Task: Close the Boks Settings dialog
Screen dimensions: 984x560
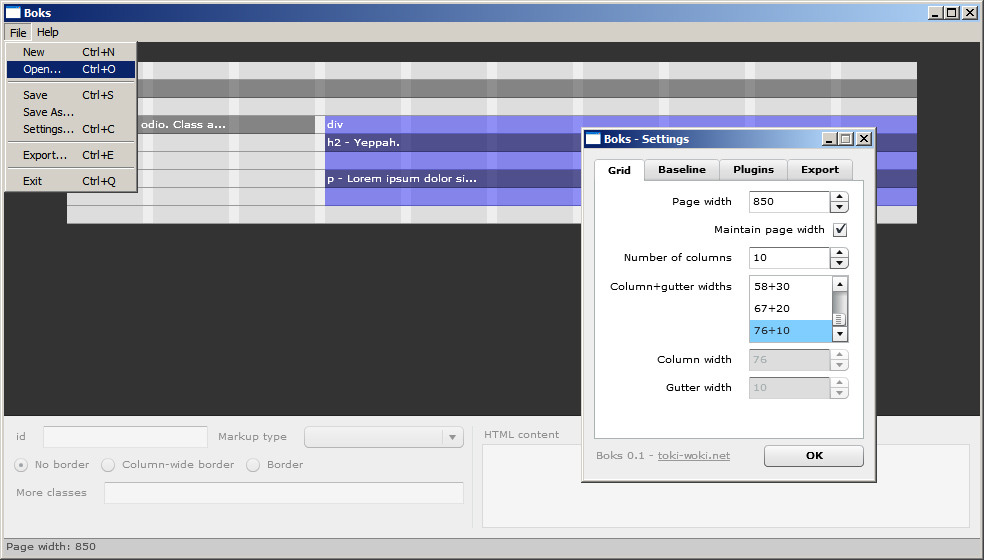Action: tap(864, 139)
